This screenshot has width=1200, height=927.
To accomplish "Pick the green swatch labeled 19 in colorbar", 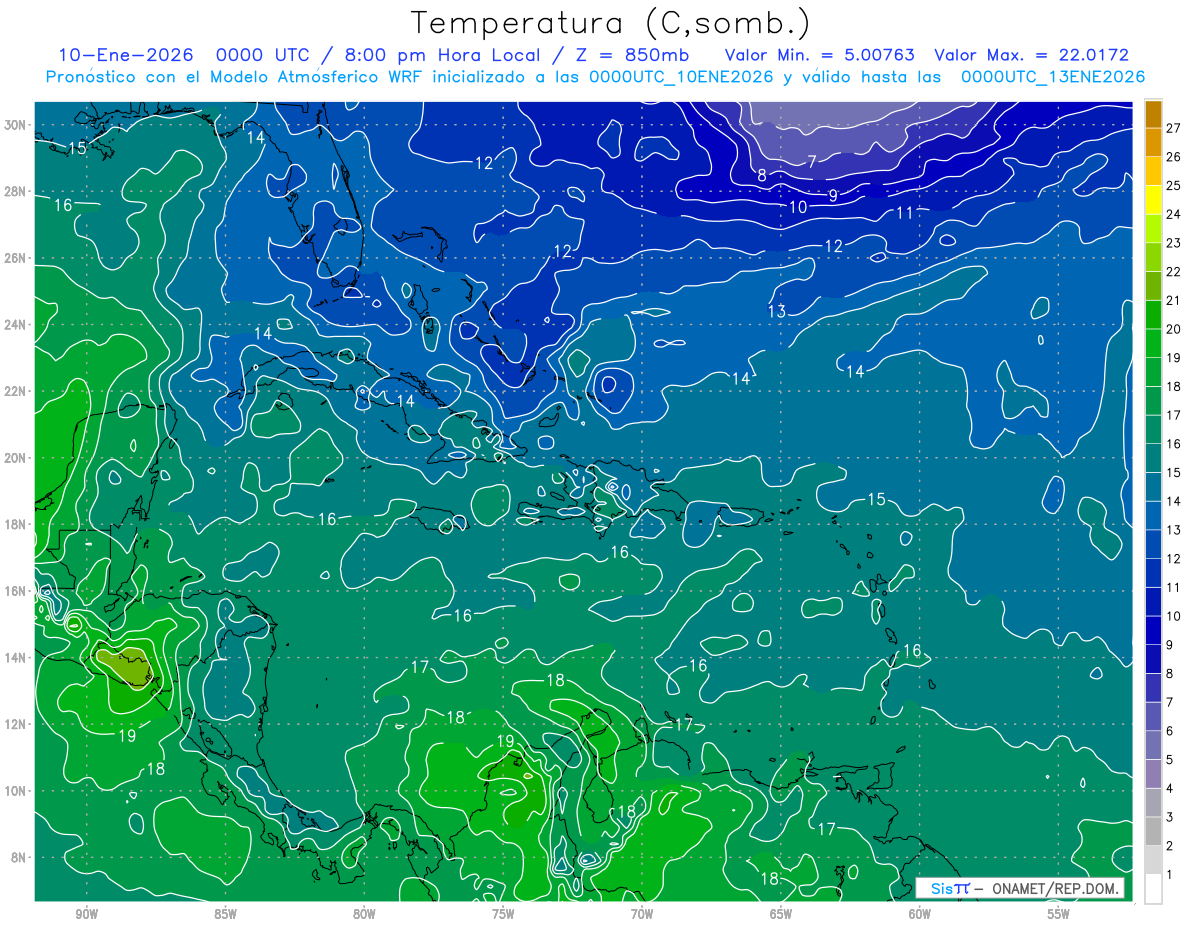I will 1154,343.
